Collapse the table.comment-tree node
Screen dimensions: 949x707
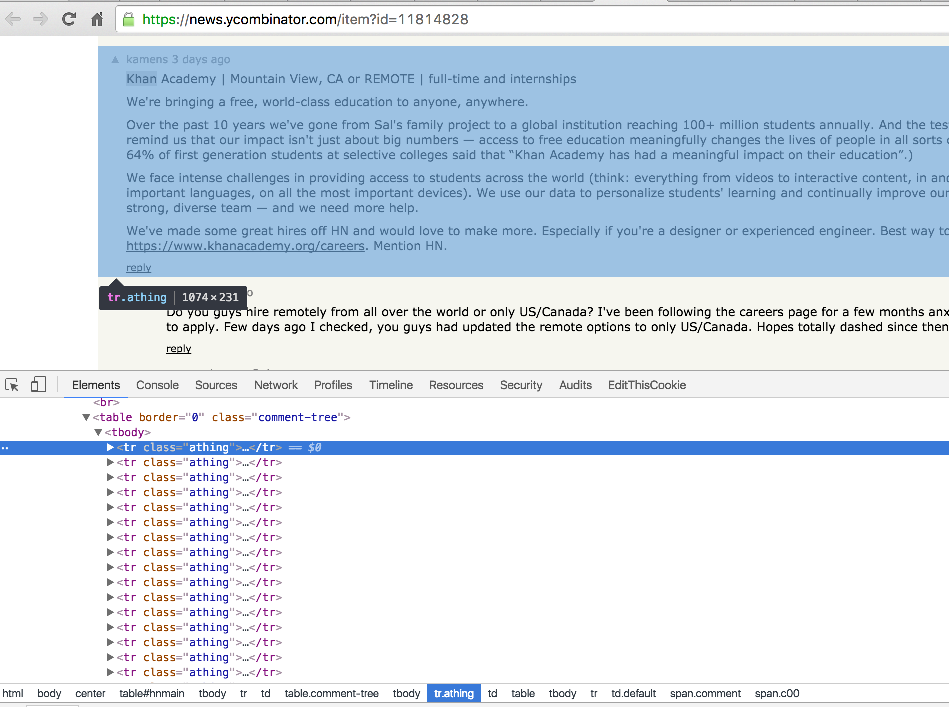coord(86,418)
